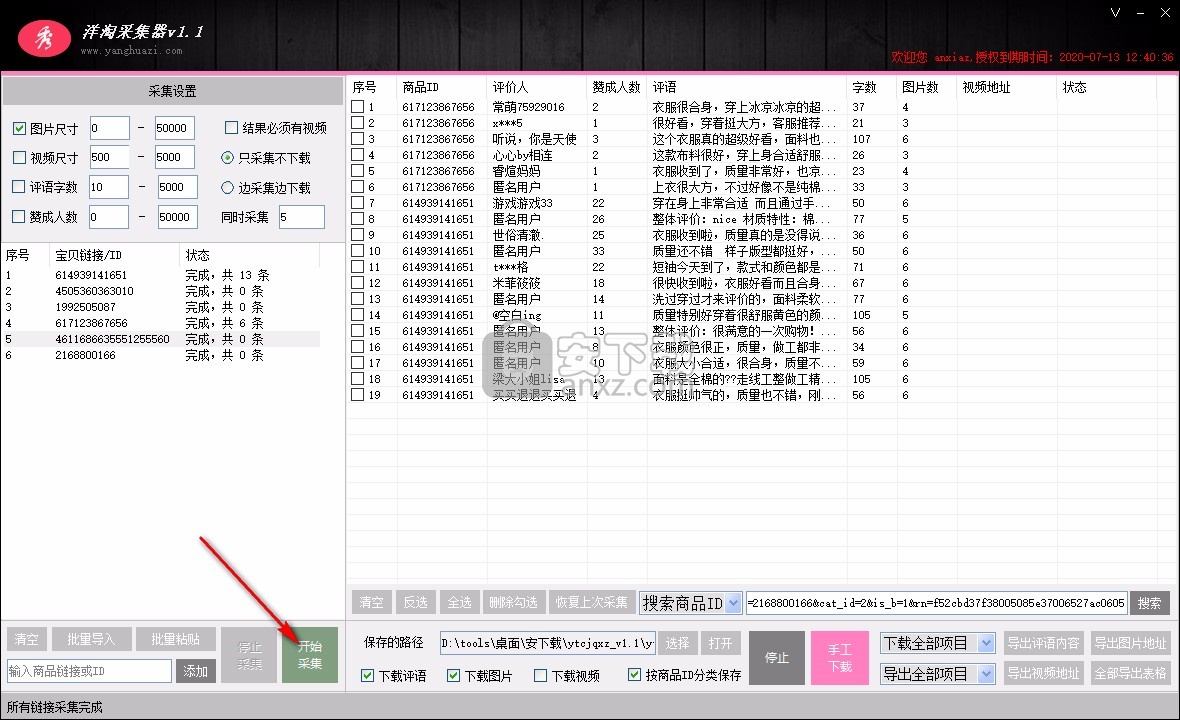This screenshot has height=720, width=1180.
Task: Open the 搜索商品ID dropdown
Action: pos(734,603)
